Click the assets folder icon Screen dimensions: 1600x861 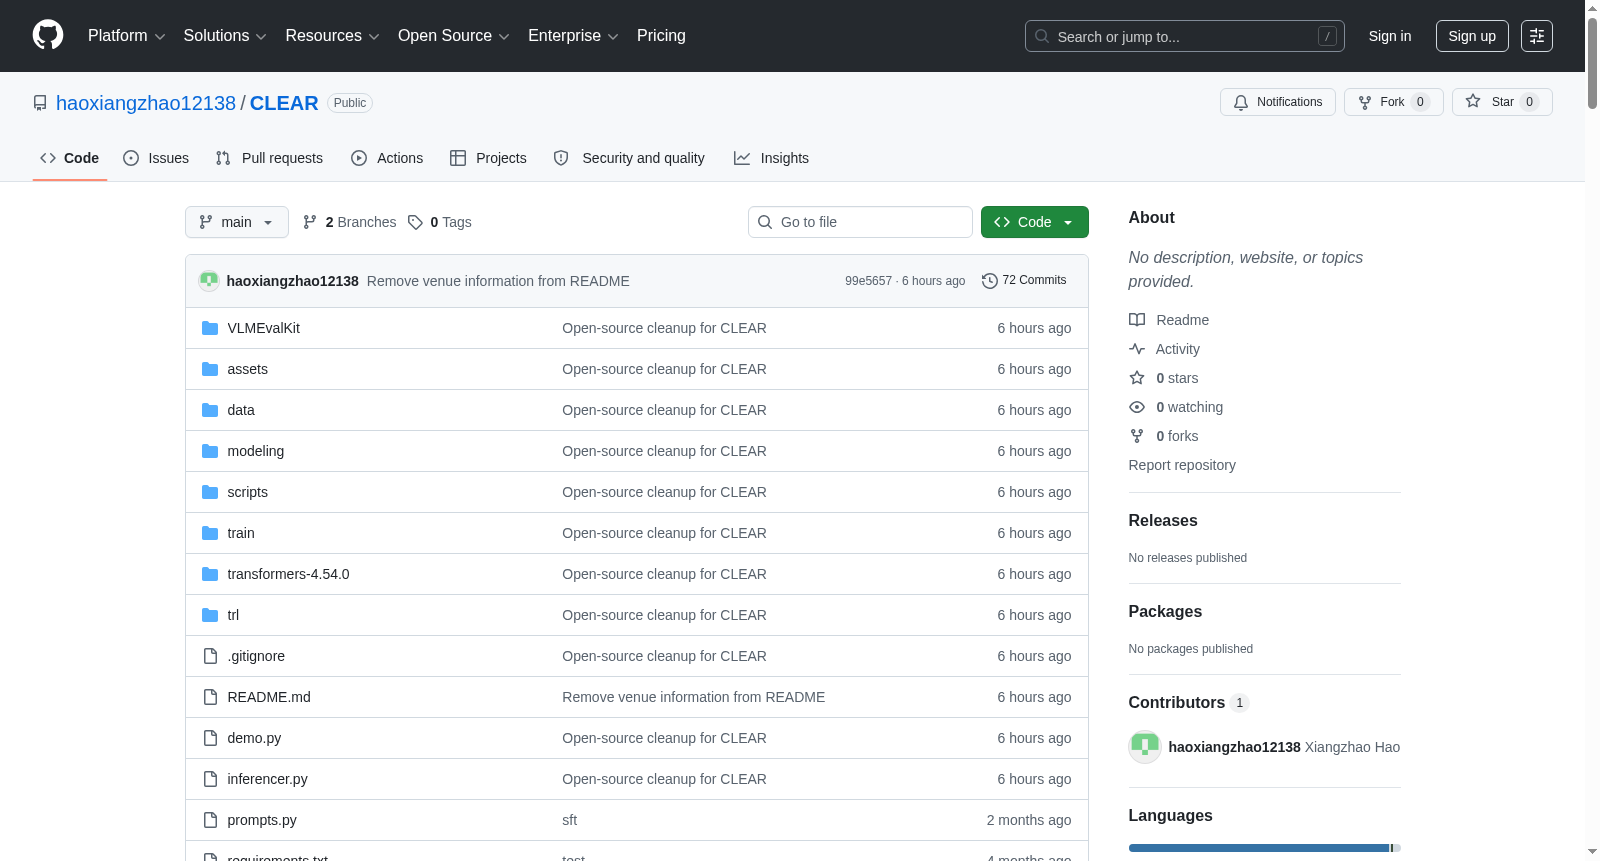(x=210, y=369)
